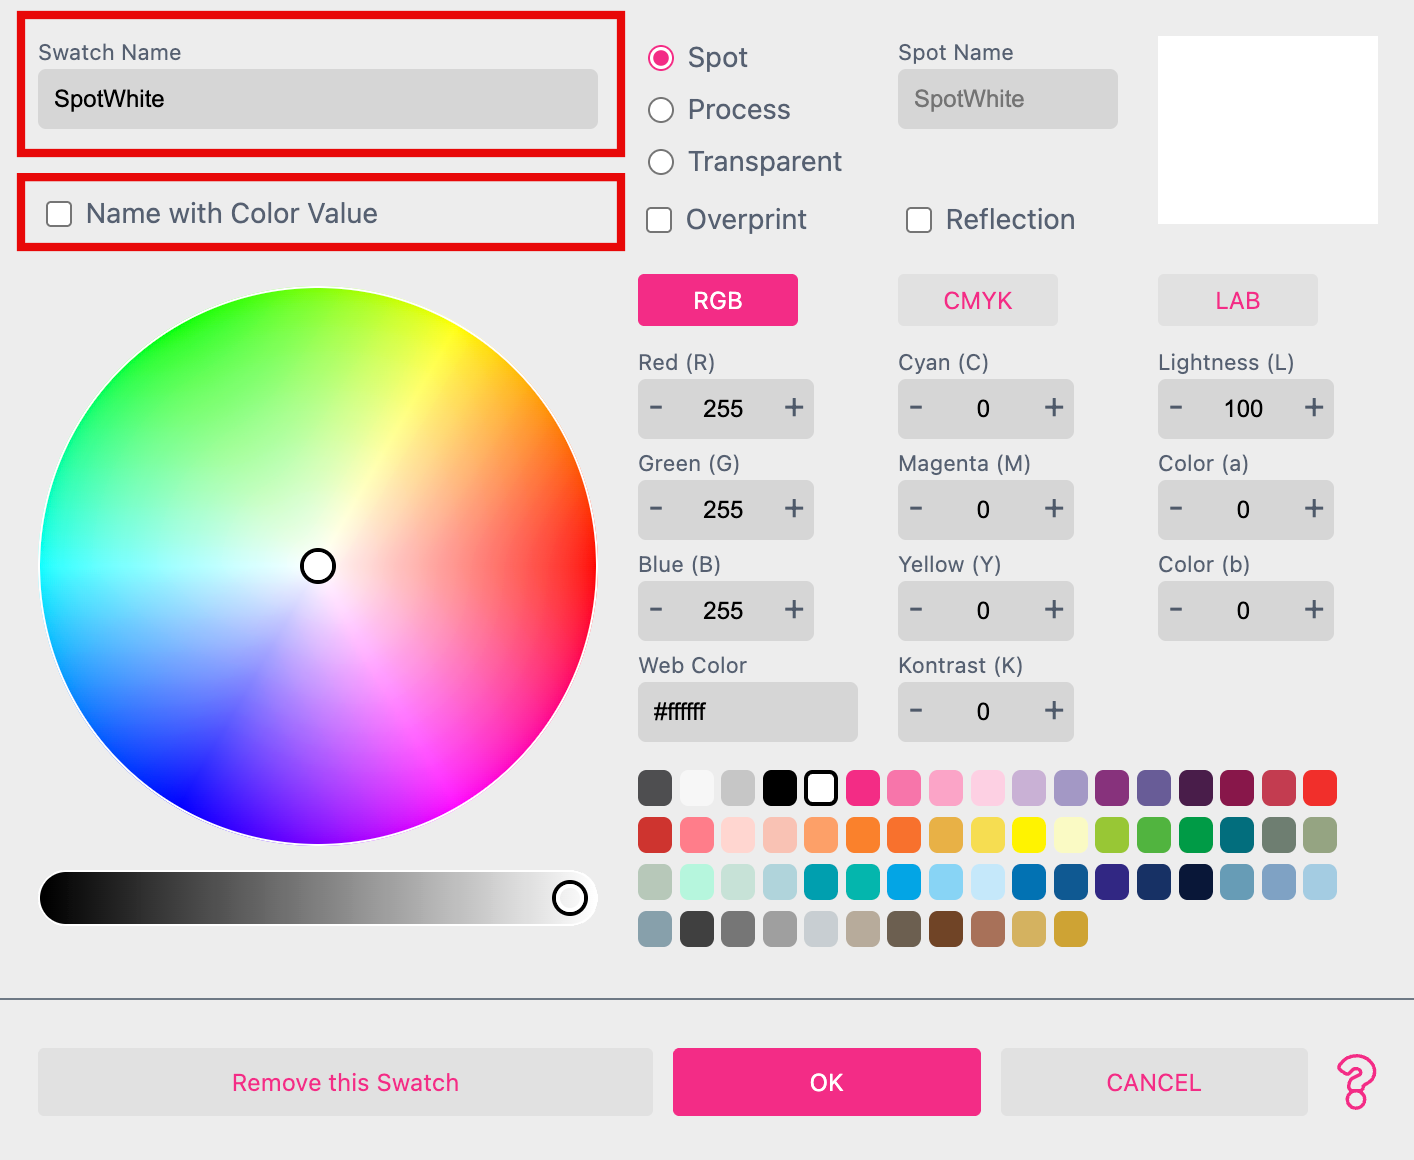Click plus on Cyan (C) stepper

point(1053,408)
